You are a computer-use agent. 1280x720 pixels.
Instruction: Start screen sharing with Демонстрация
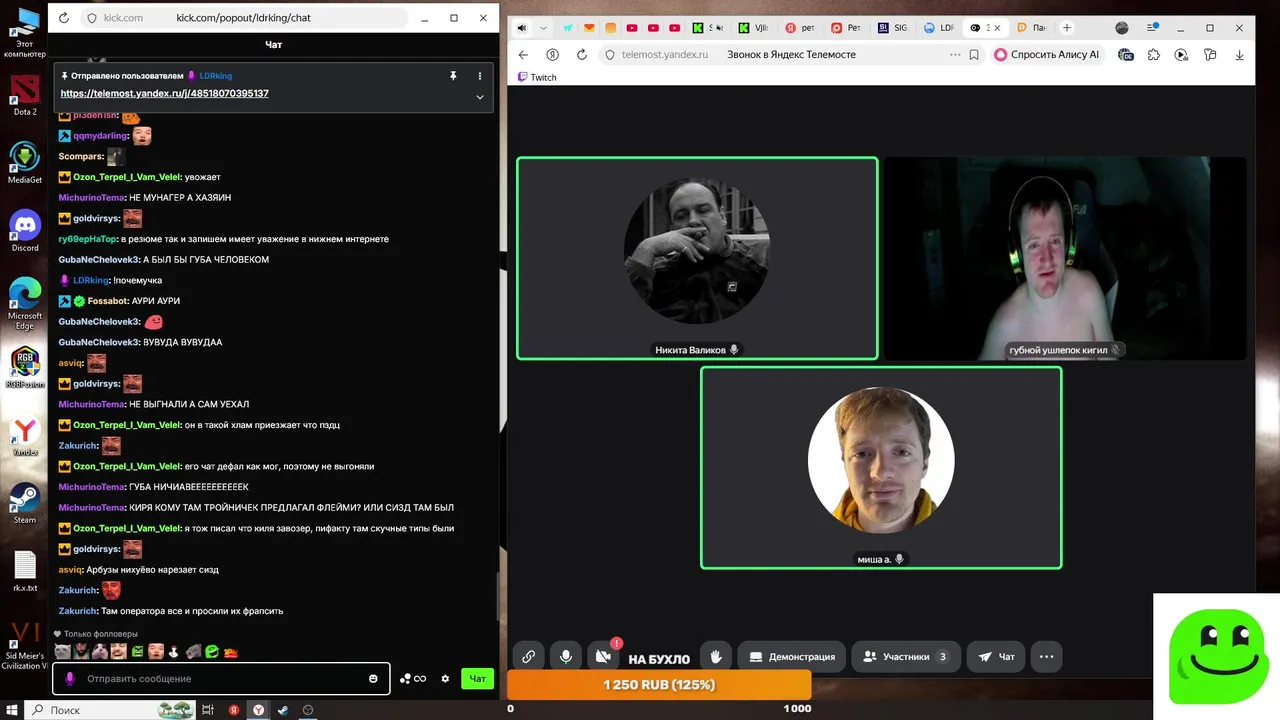792,656
